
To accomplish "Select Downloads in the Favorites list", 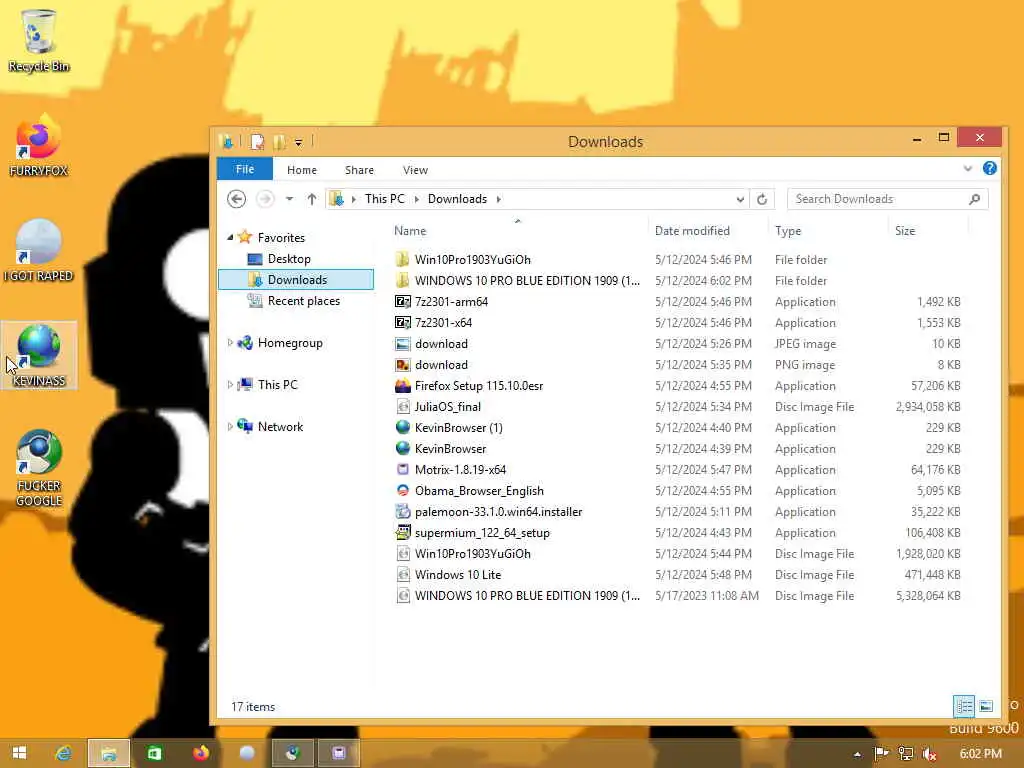I will (x=296, y=280).
